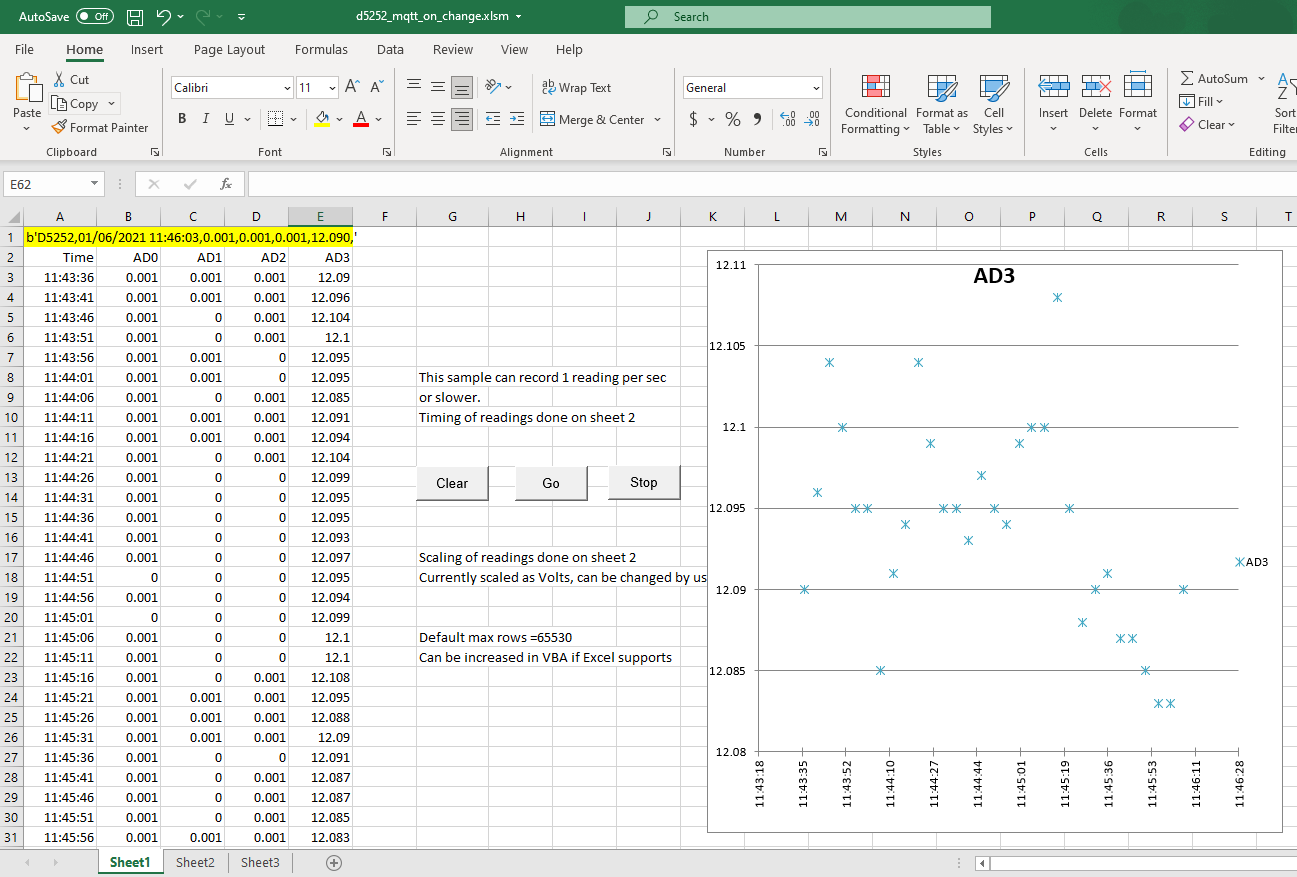Click Merge & Center
The height and width of the screenshot is (877, 1297).
pyautogui.click(x=593, y=119)
